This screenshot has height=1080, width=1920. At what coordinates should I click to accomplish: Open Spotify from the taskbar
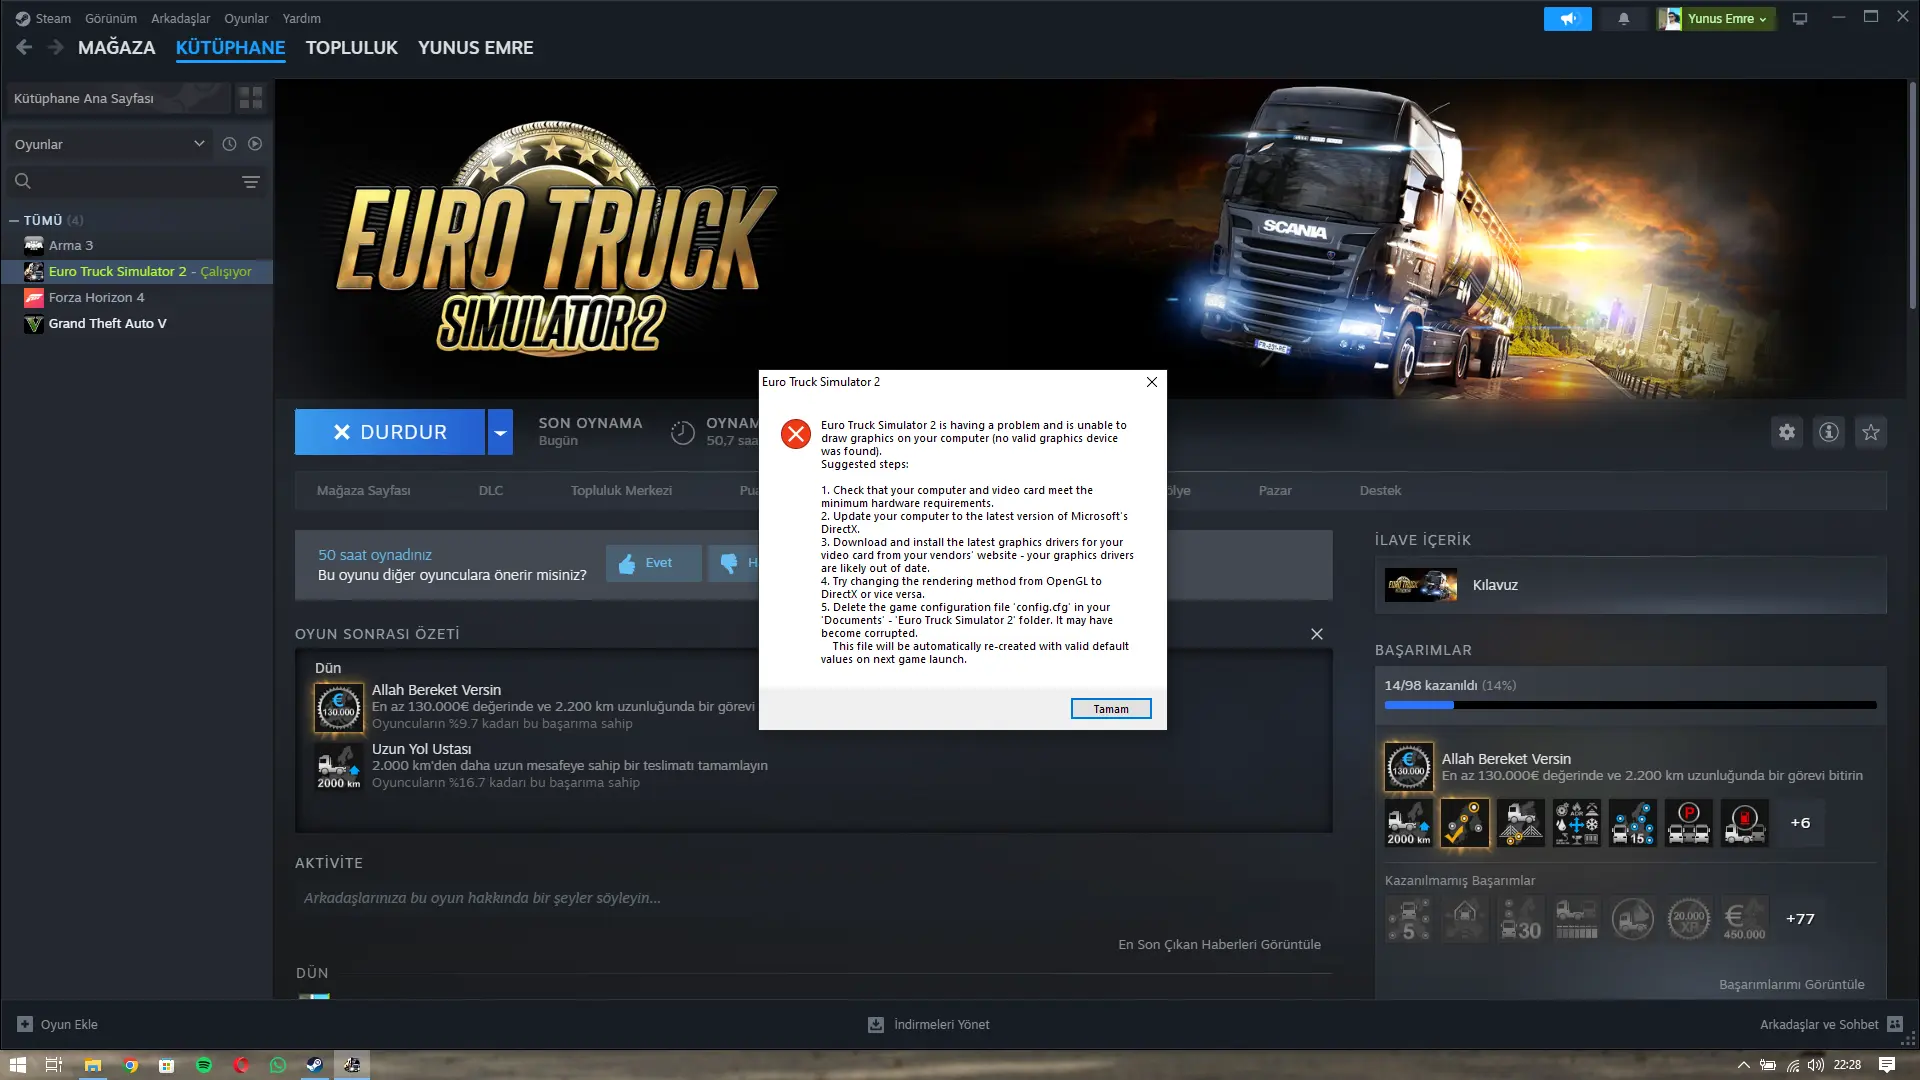204,1065
